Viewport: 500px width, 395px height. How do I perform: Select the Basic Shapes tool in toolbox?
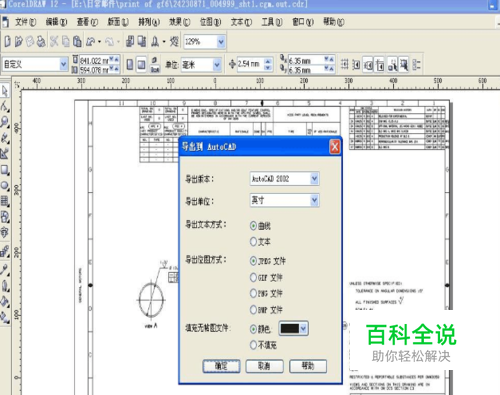(5, 217)
